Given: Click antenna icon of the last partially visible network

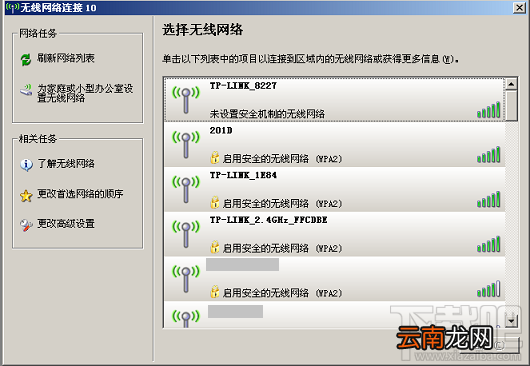Looking at the screenshot, I should click(x=186, y=319).
